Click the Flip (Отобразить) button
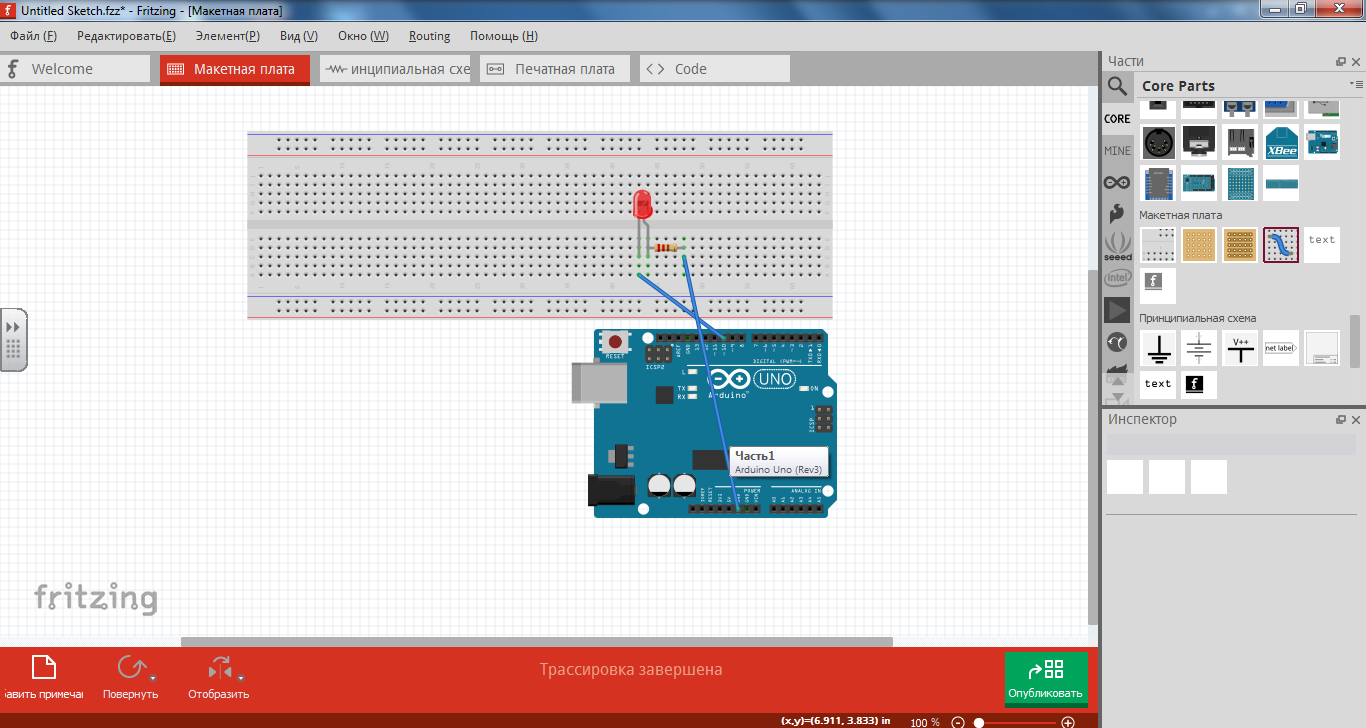 pyautogui.click(x=218, y=676)
